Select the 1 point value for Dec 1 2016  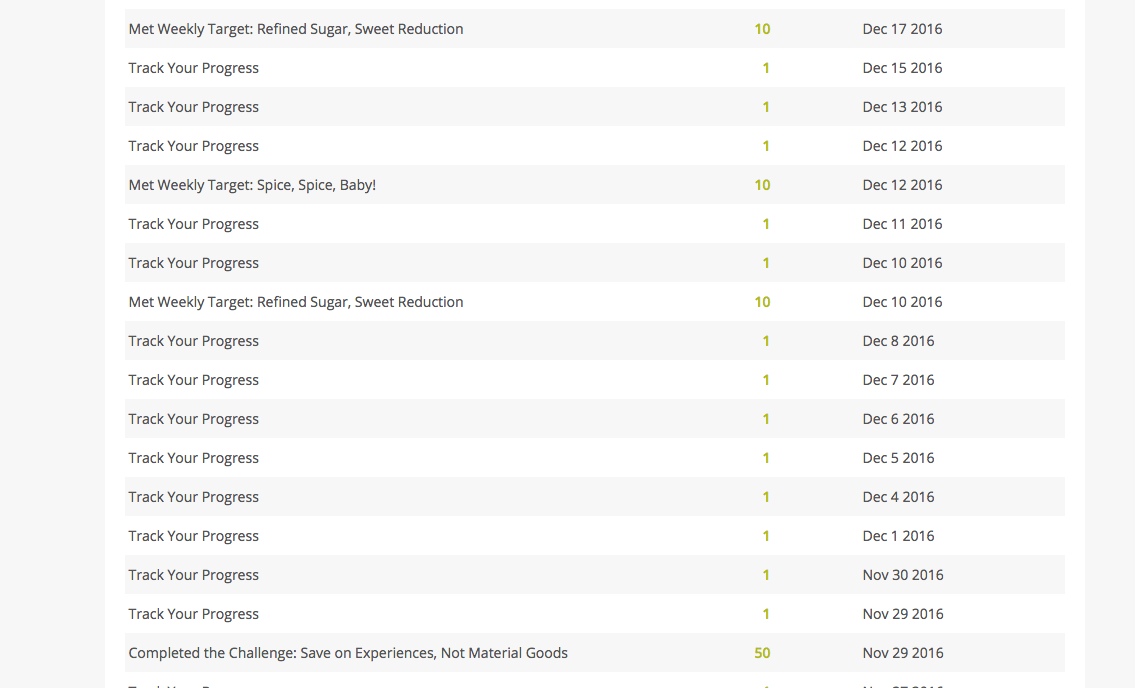[x=766, y=537]
